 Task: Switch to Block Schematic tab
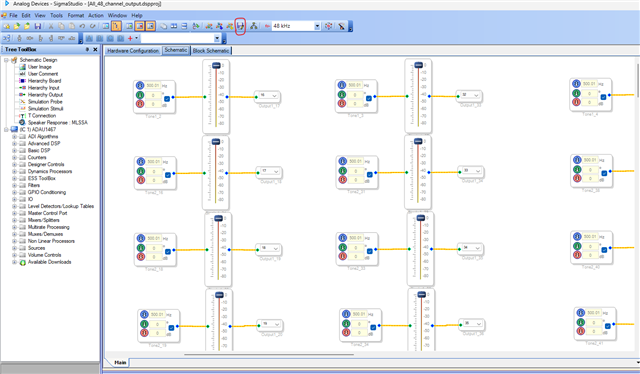[211, 51]
